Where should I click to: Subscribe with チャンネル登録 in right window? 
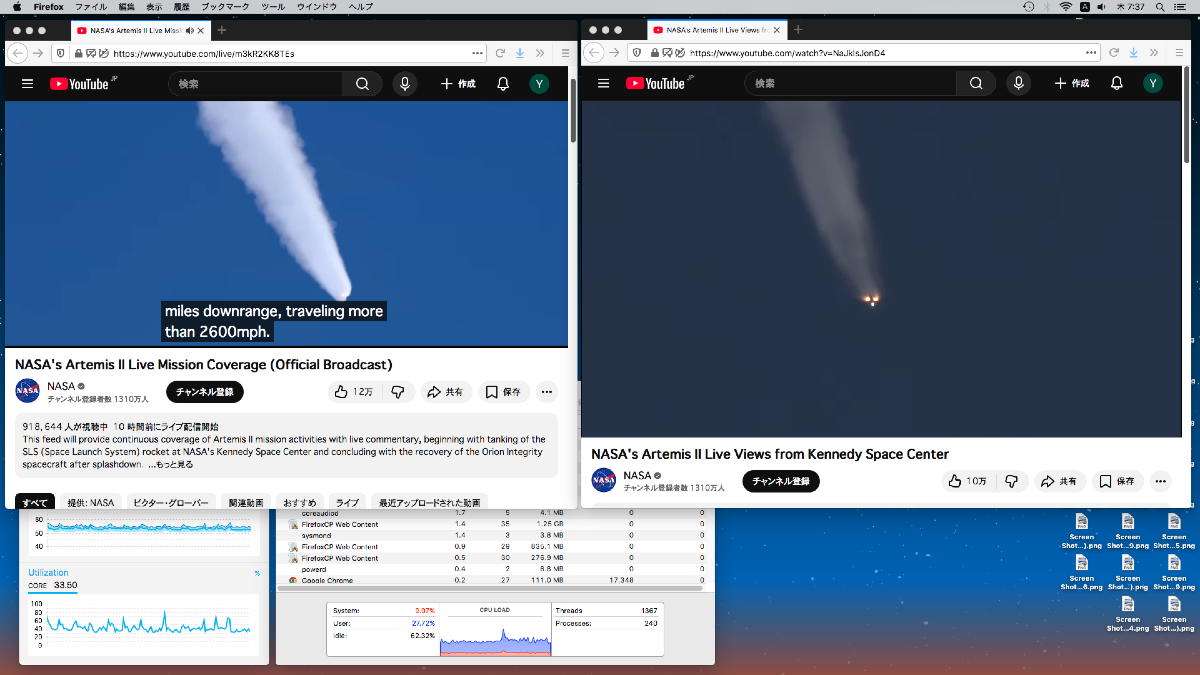pyautogui.click(x=780, y=481)
